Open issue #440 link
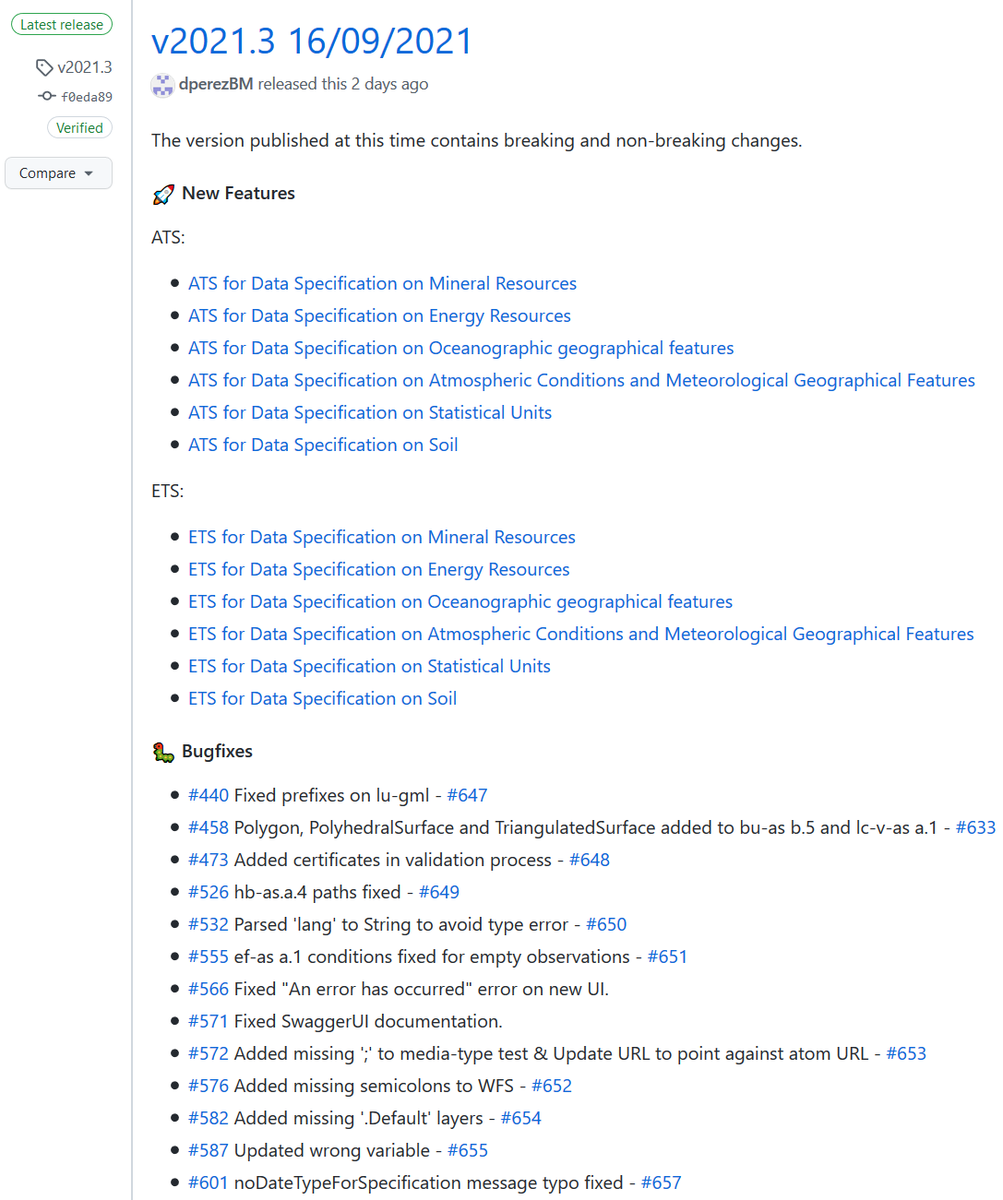The width and height of the screenshot is (1003, 1200). [209, 795]
